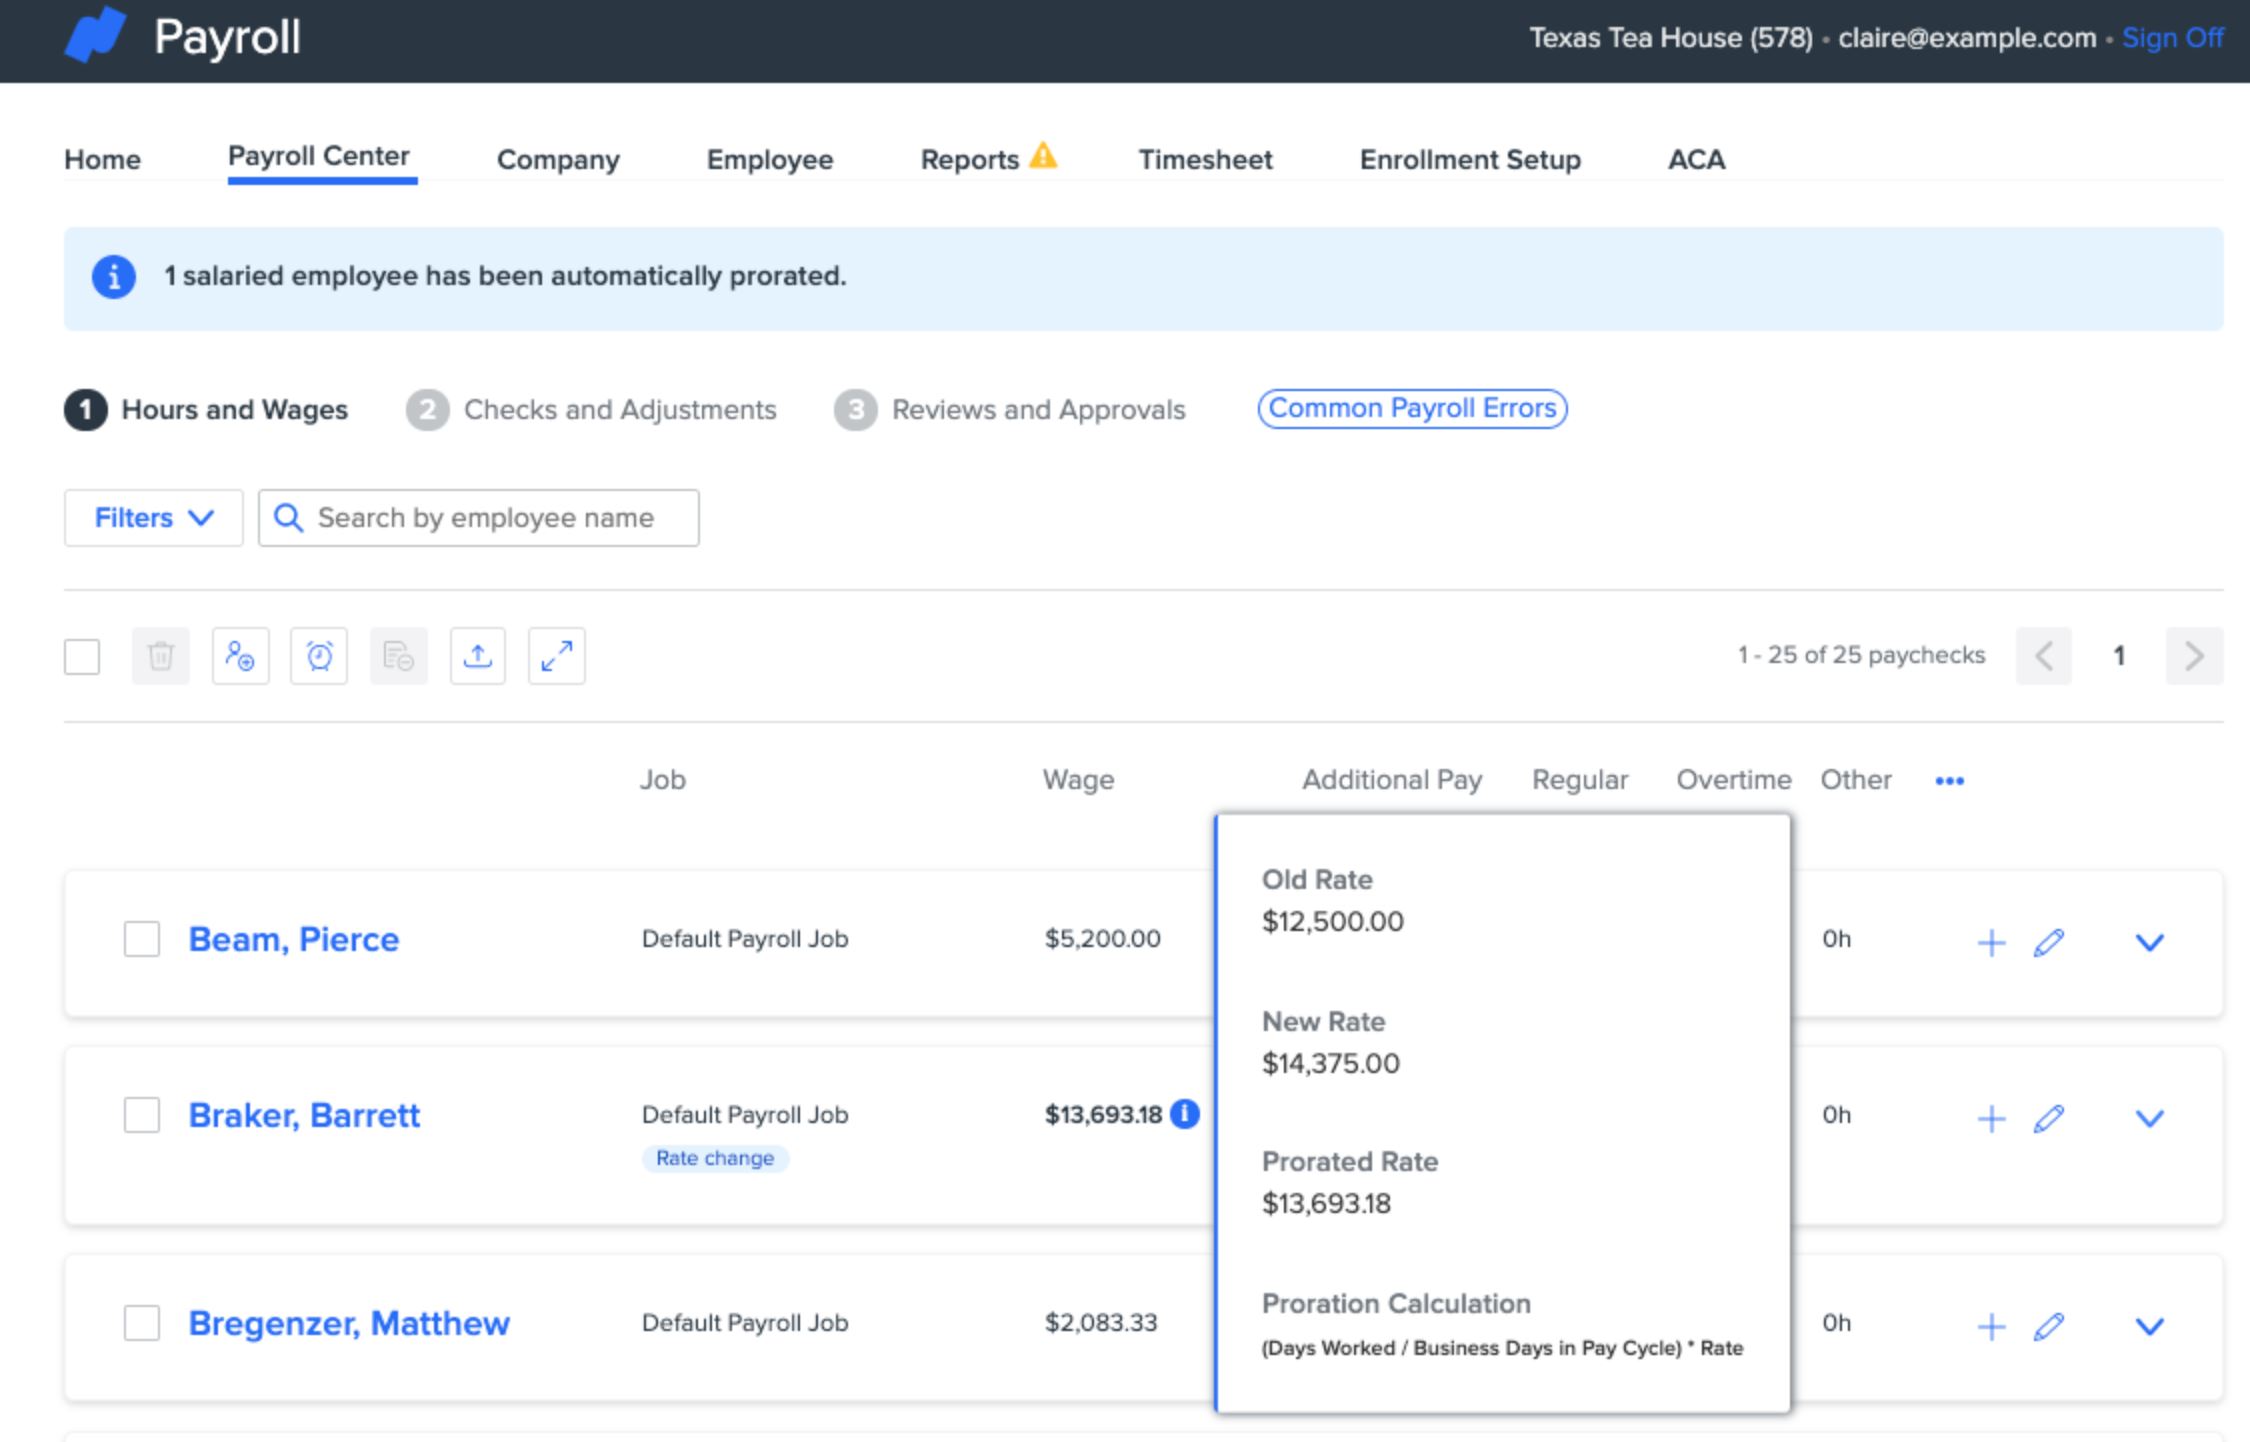Open employee Beam, Pierce link

click(294, 939)
